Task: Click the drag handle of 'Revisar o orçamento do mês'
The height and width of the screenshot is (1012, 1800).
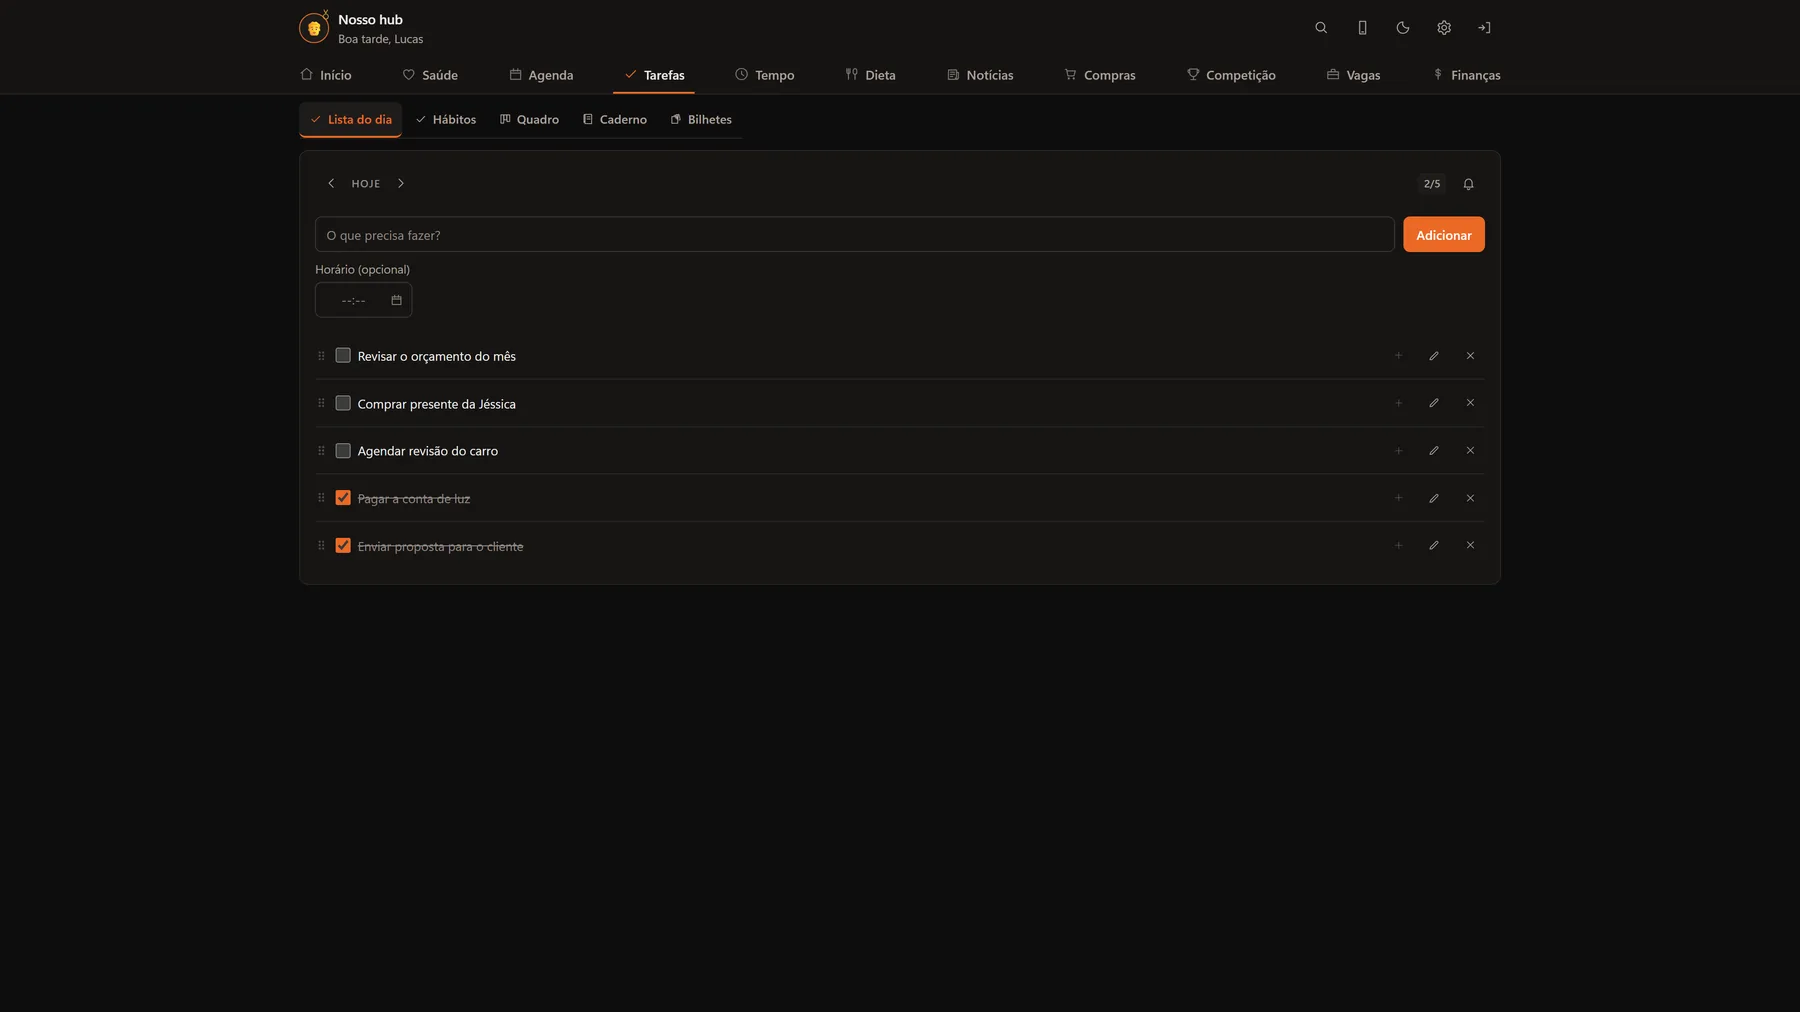Action: coord(321,356)
